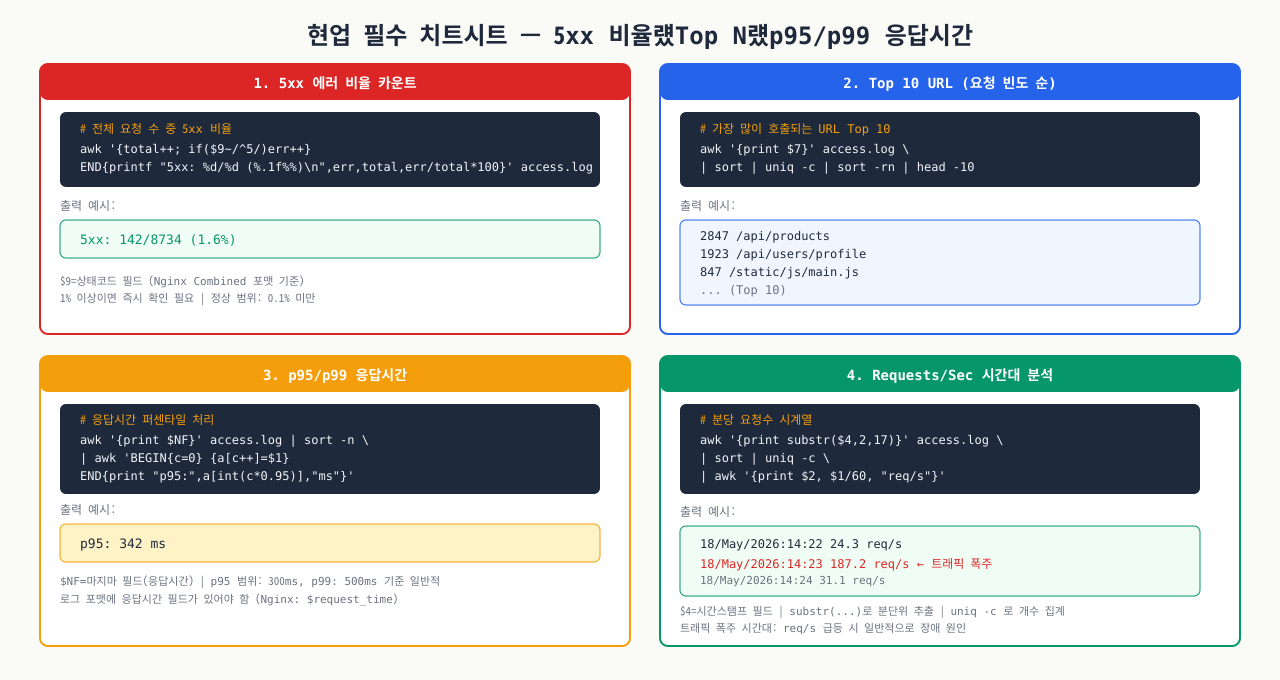The width and height of the screenshot is (1280, 680).
Task: Click the output 'p95: 342 ms'
Action: 123,544
